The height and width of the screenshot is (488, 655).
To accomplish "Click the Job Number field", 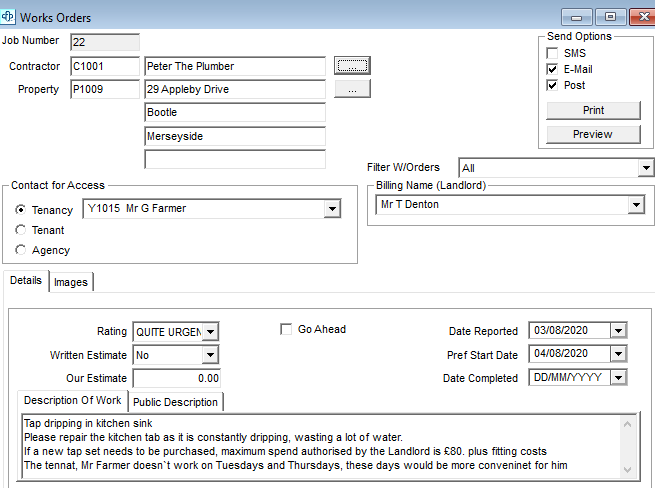I will pyautogui.click(x=105, y=42).
